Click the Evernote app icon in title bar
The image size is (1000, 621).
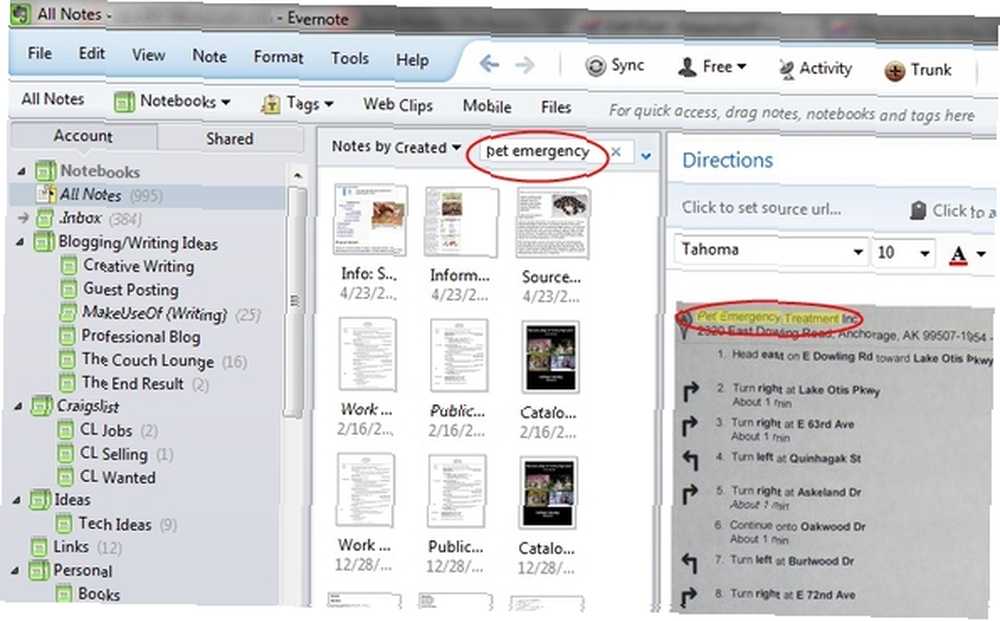(20, 13)
